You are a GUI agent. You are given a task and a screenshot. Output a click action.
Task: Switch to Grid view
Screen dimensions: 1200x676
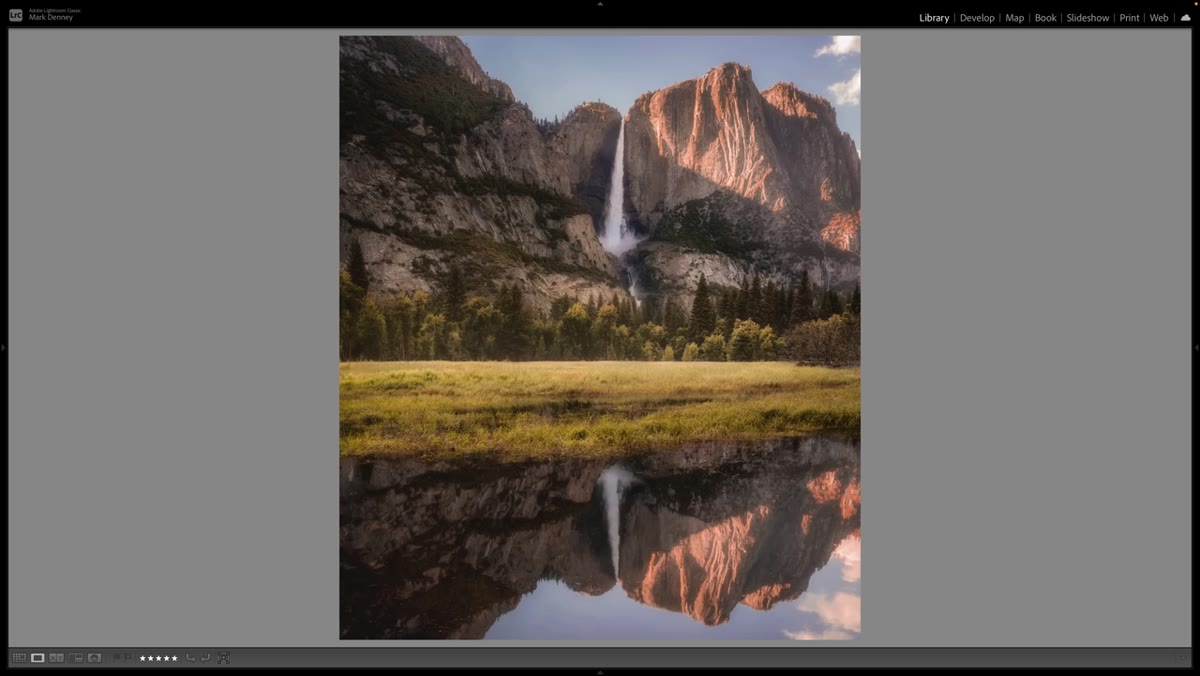pyautogui.click(x=19, y=658)
